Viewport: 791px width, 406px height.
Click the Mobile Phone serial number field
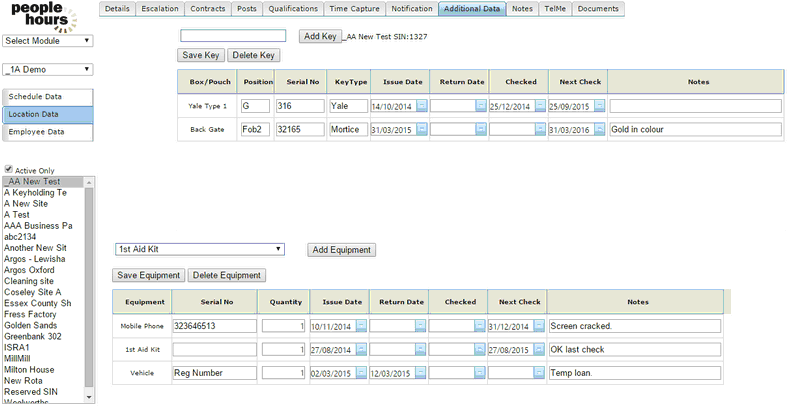click(214, 326)
